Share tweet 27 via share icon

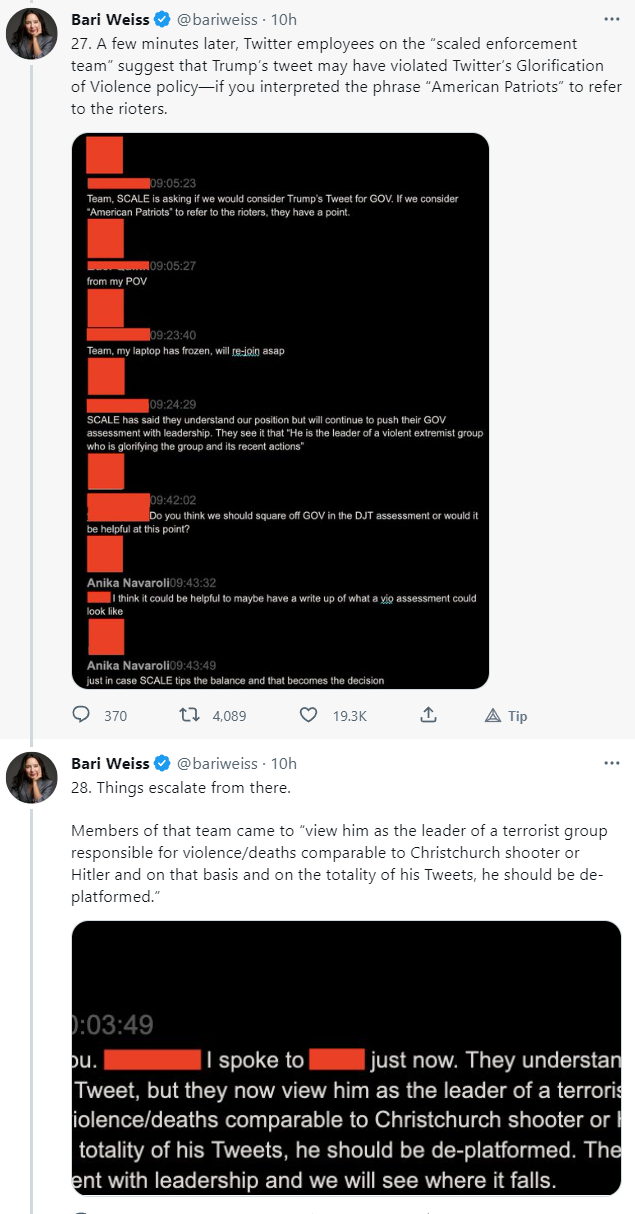click(427, 715)
